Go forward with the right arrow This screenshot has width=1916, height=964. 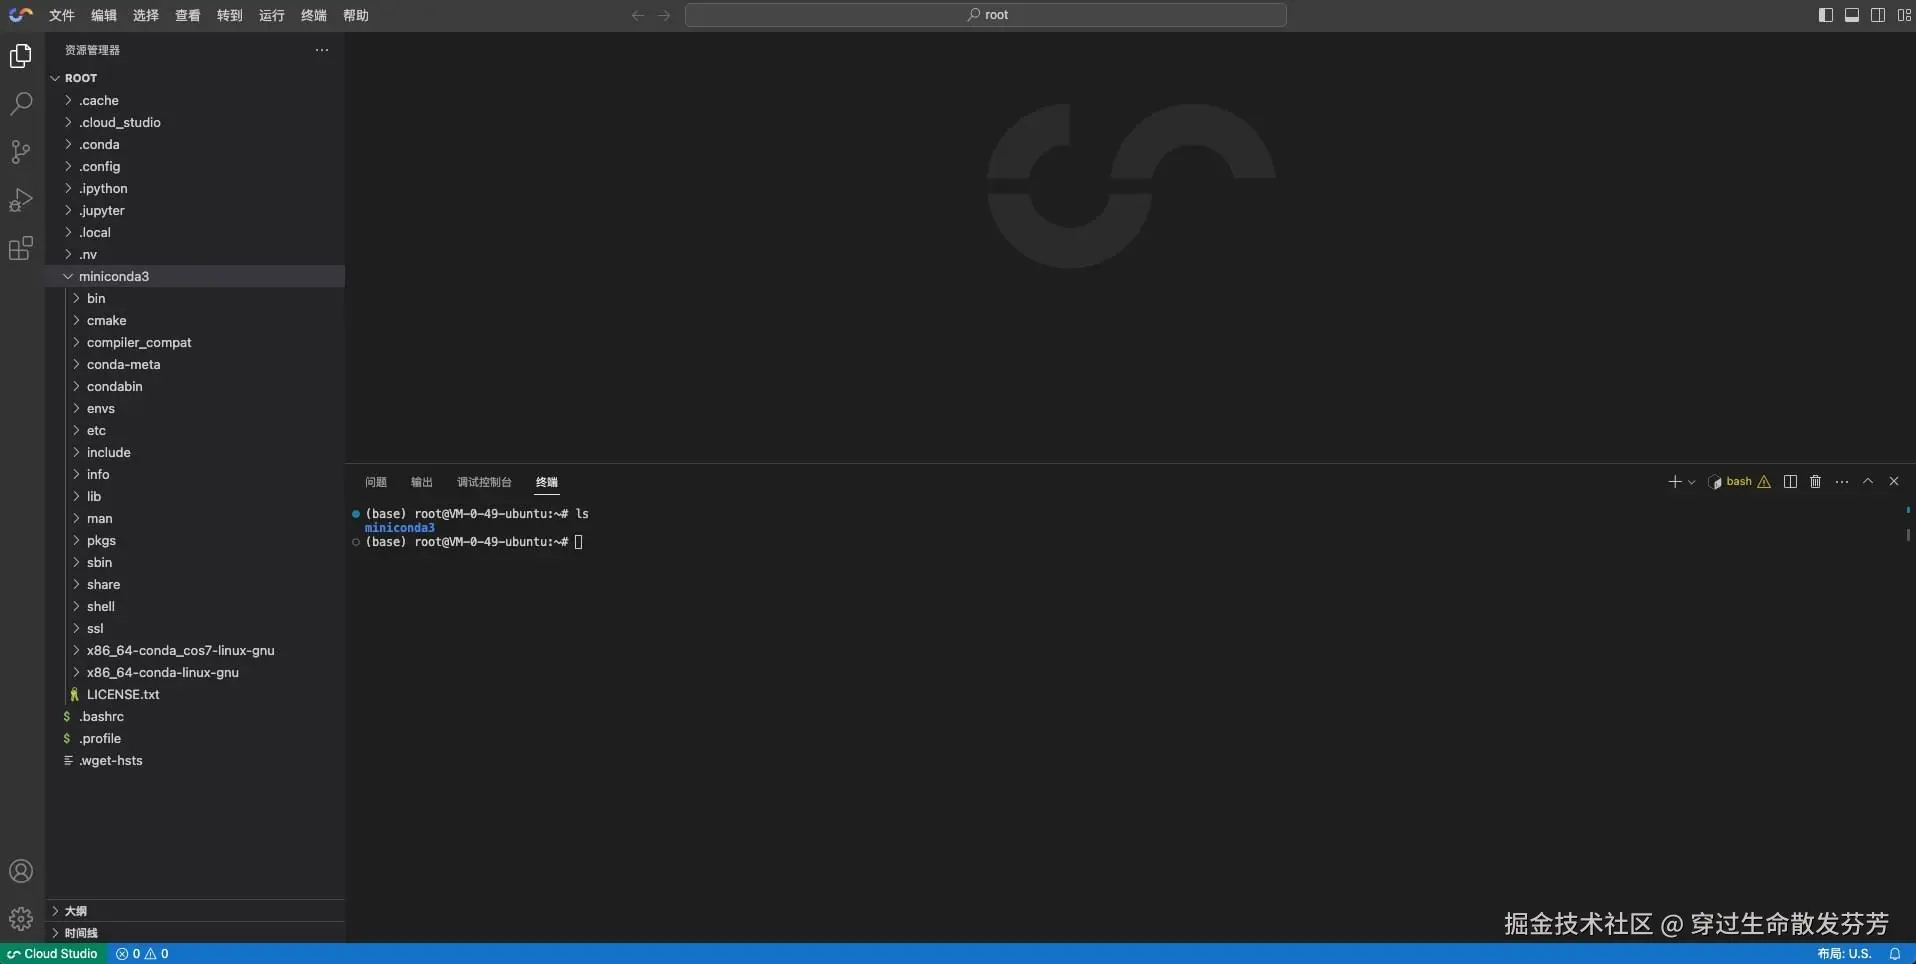[664, 15]
